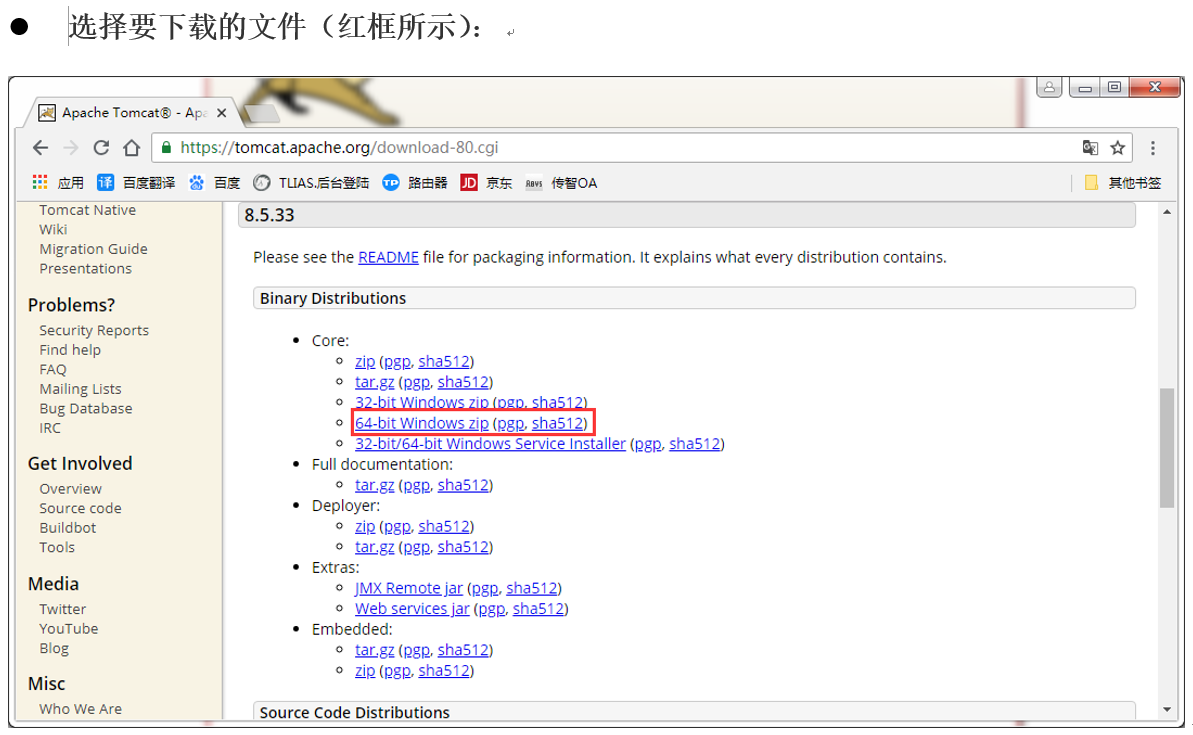Open Wiki in the sidebar
Image resolution: width=1193 pixels, height=735 pixels.
click(53, 230)
